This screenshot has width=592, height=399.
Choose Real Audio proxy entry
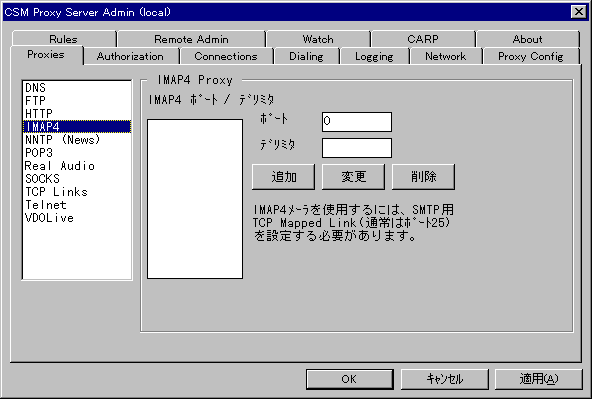tap(77, 166)
